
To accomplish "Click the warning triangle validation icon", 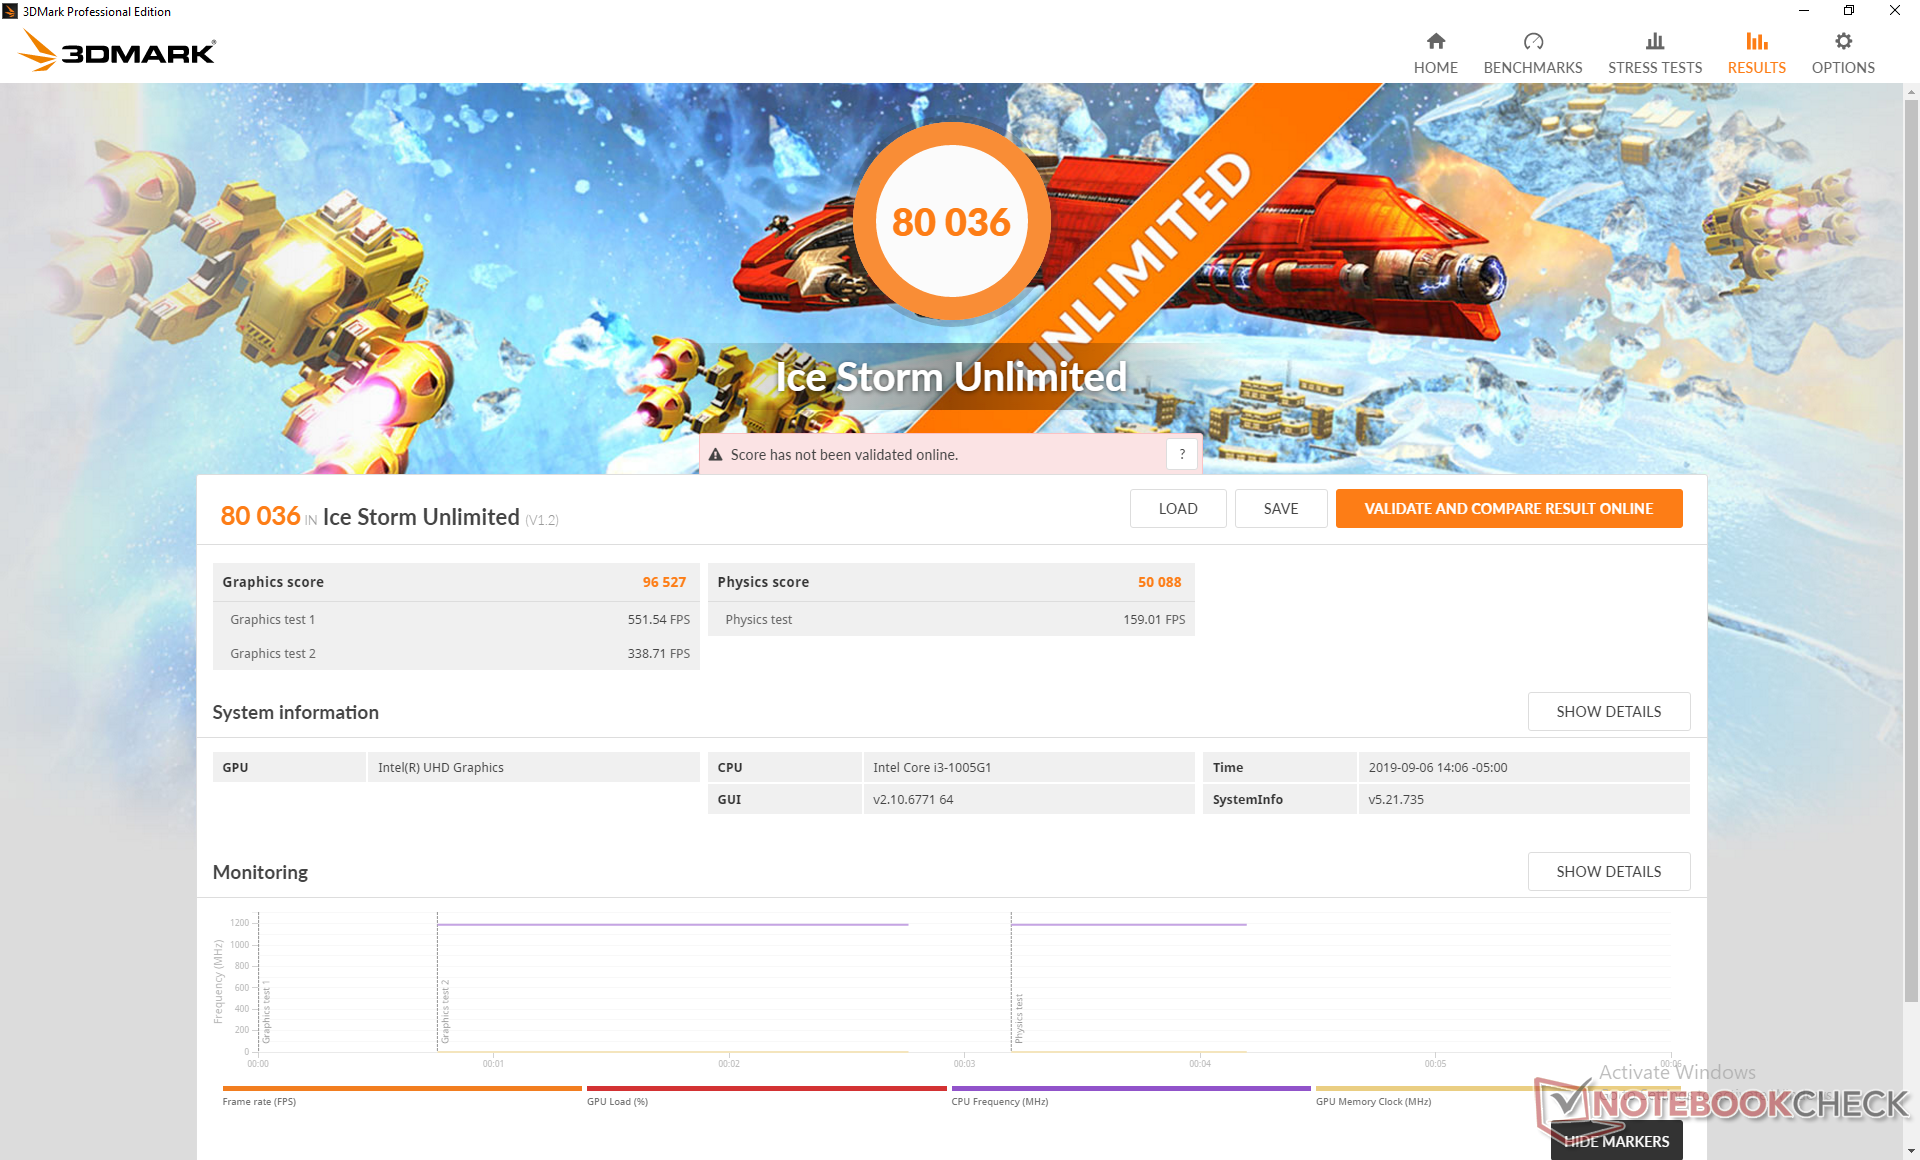I will 716,455.
